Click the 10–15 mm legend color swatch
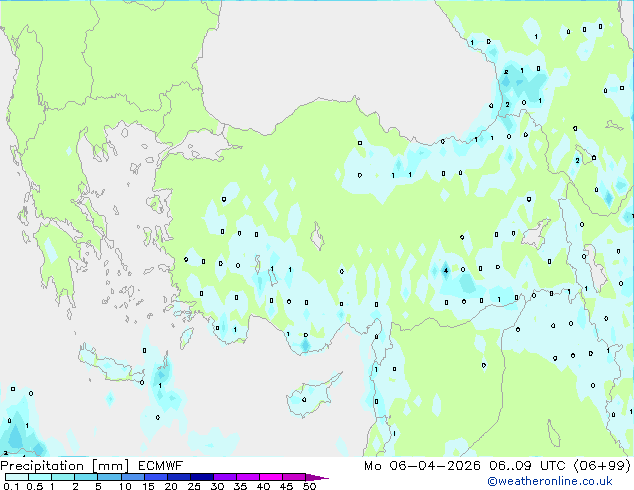 [132, 477]
